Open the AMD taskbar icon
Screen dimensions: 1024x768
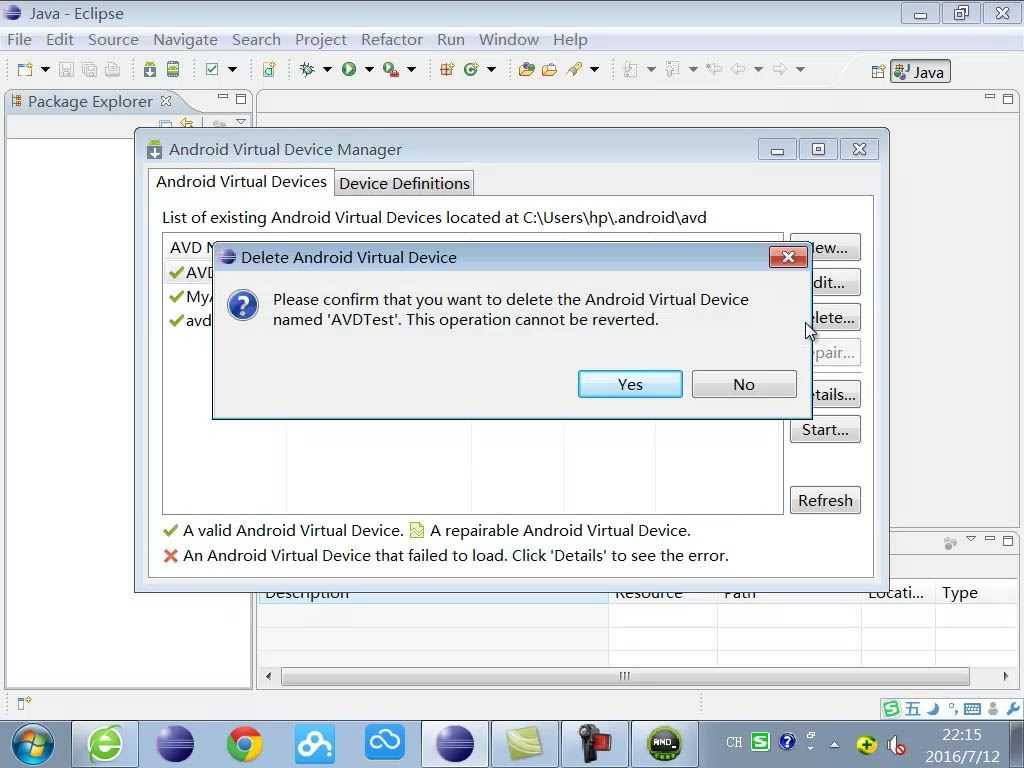click(664, 744)
